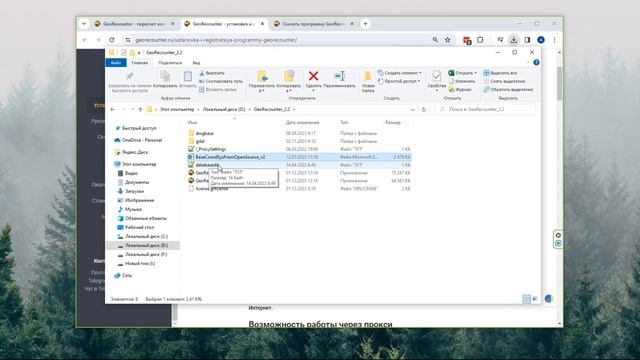Click Chrome's back arrow

click(85, 40)
